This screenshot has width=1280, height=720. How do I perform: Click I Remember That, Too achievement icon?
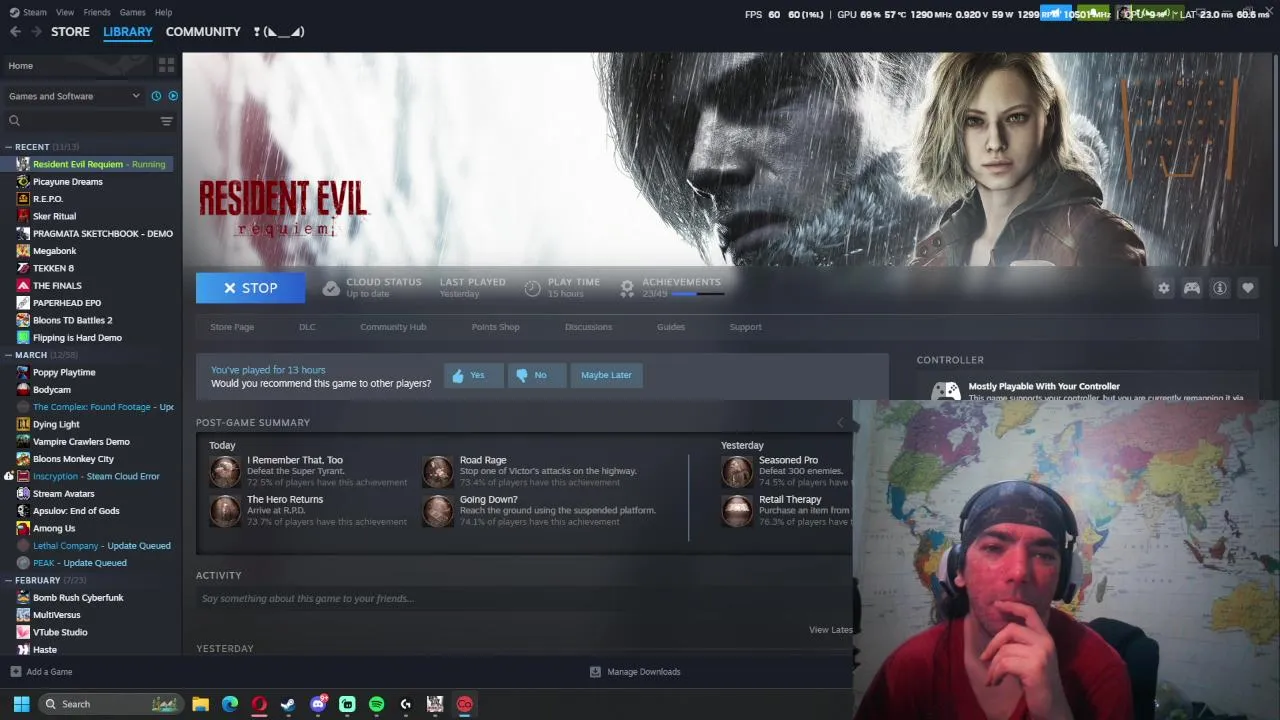pos(225,471)
